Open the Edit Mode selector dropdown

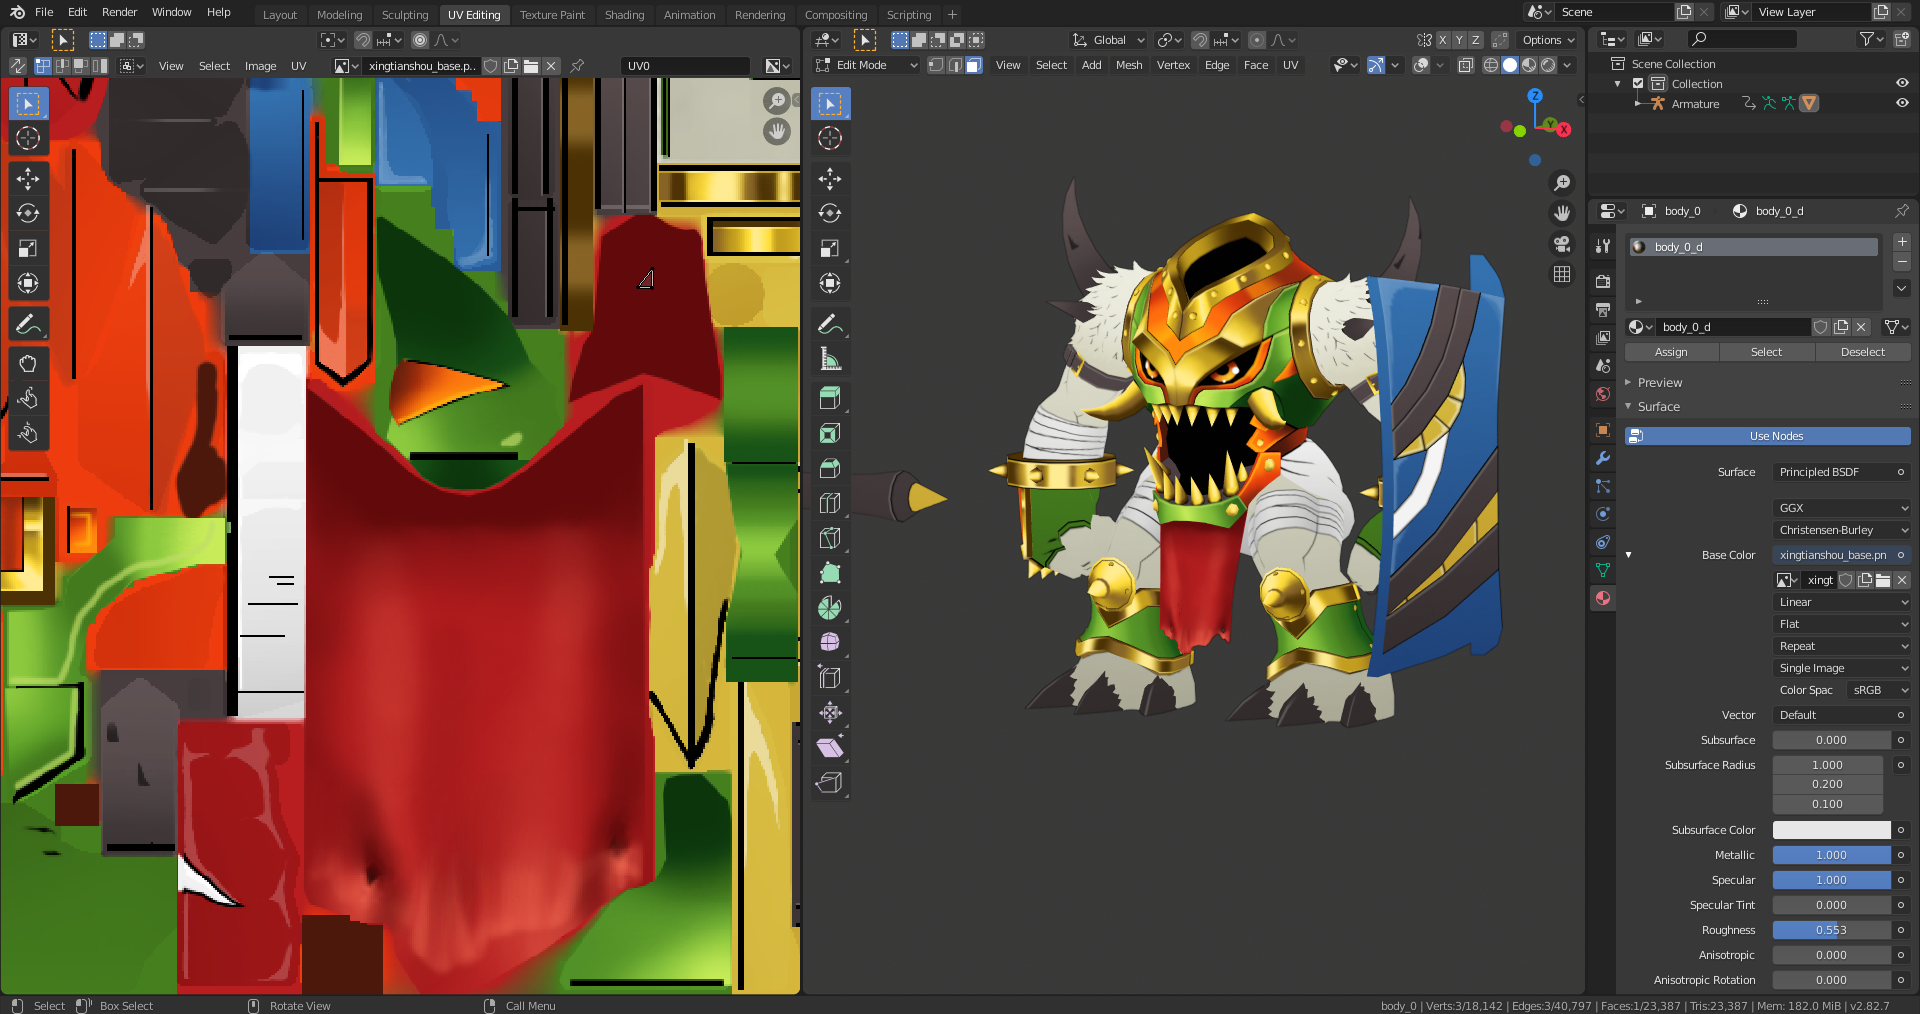pyautogui.click(x=867, y=65)
